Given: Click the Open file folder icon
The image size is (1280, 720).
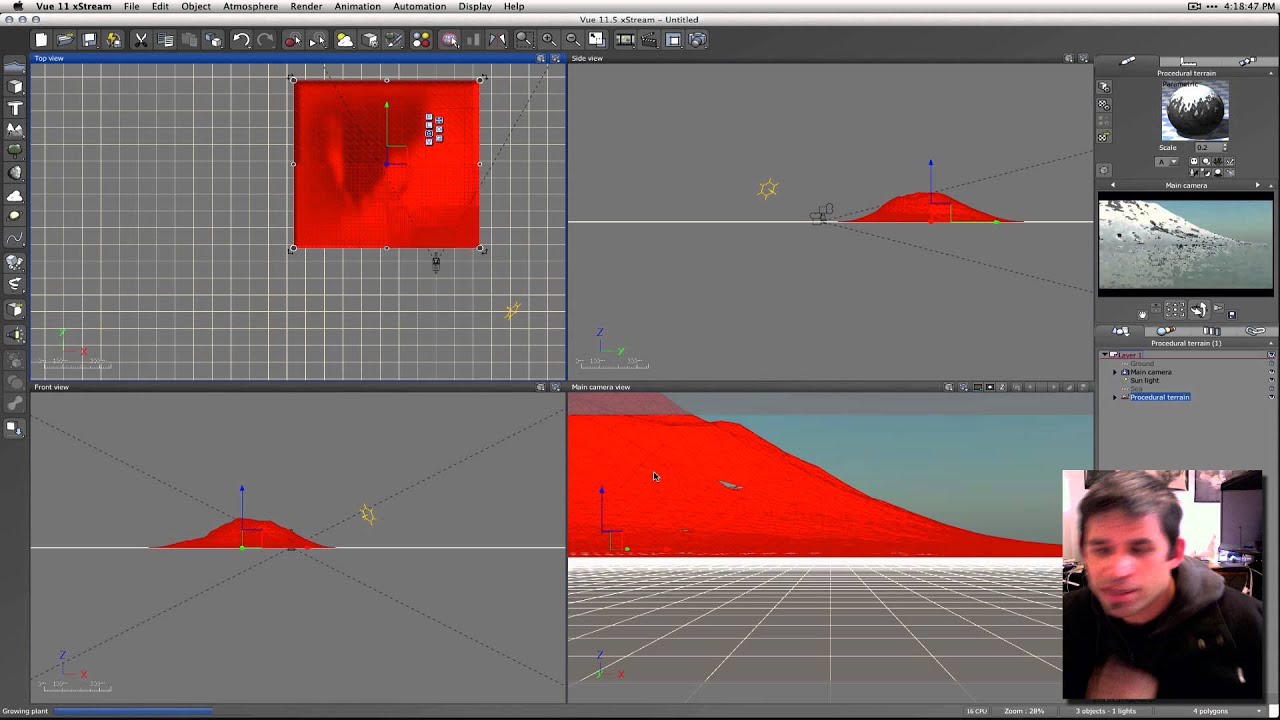Looking at the screenshot, I should [x=65, y=40].
